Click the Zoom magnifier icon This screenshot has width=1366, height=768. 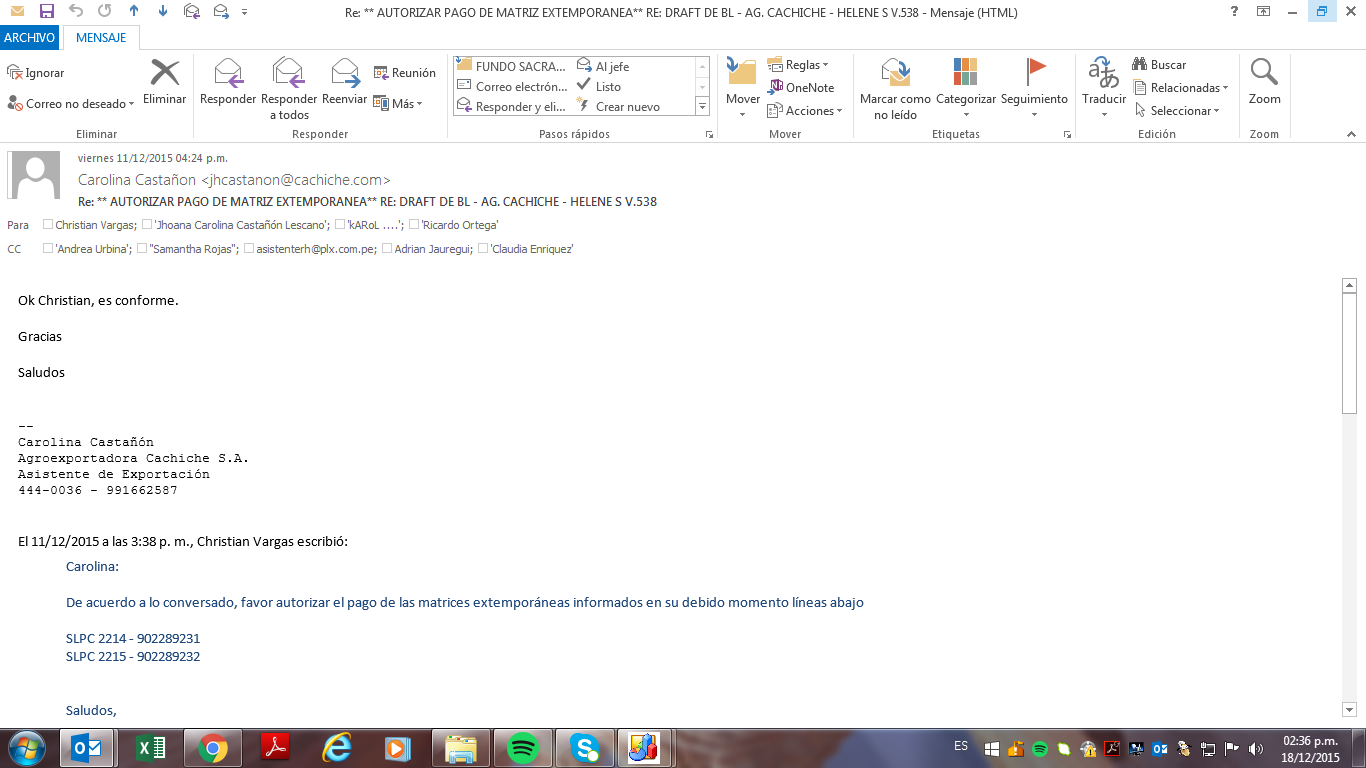tap(1264, 75)
